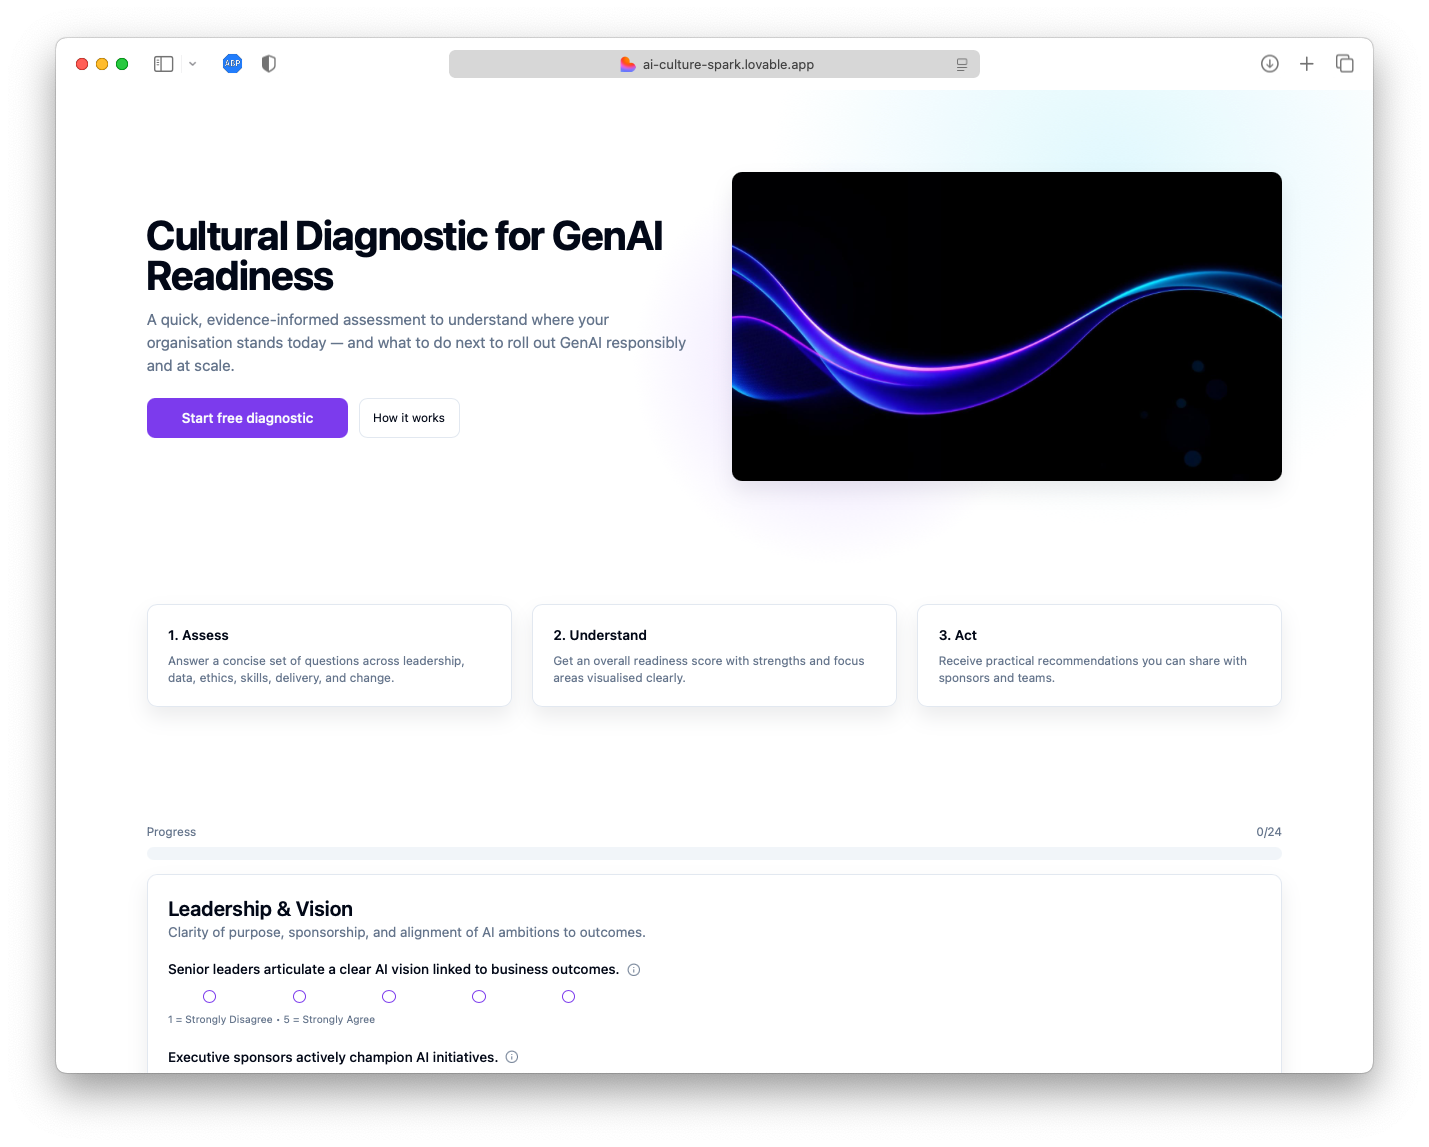Click the hero wave image

click(x=1007, y=326)
